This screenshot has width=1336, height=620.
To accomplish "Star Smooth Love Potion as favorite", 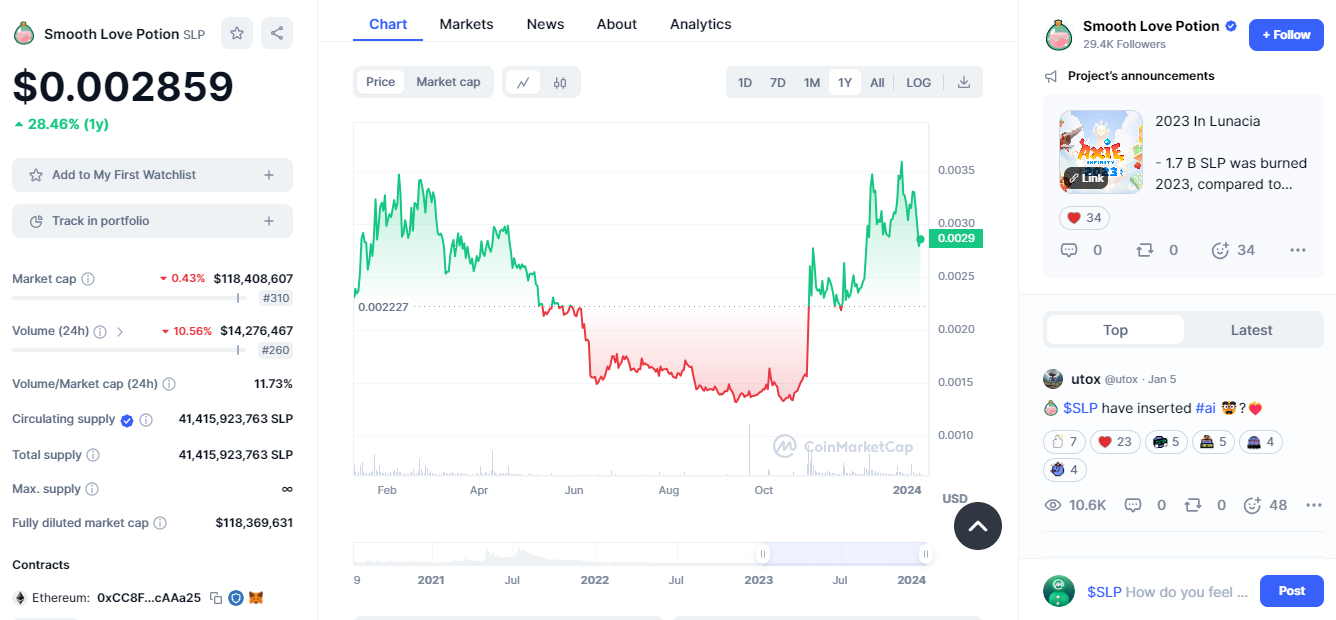I will pyautogui.click(x=237, y=33).
